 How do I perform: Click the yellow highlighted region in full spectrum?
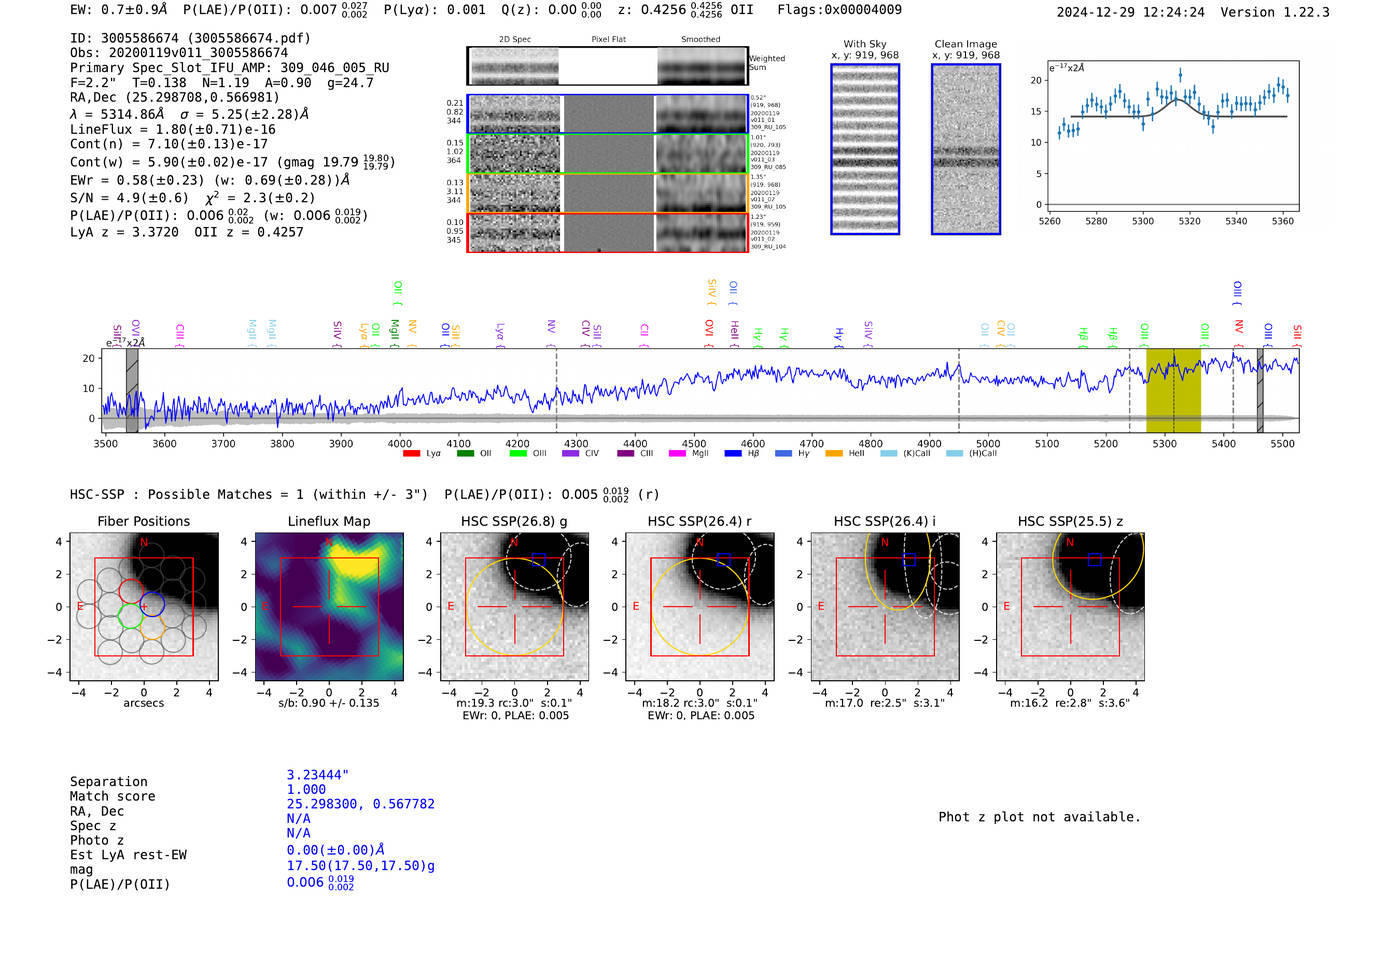click(x=1173, y=390)
